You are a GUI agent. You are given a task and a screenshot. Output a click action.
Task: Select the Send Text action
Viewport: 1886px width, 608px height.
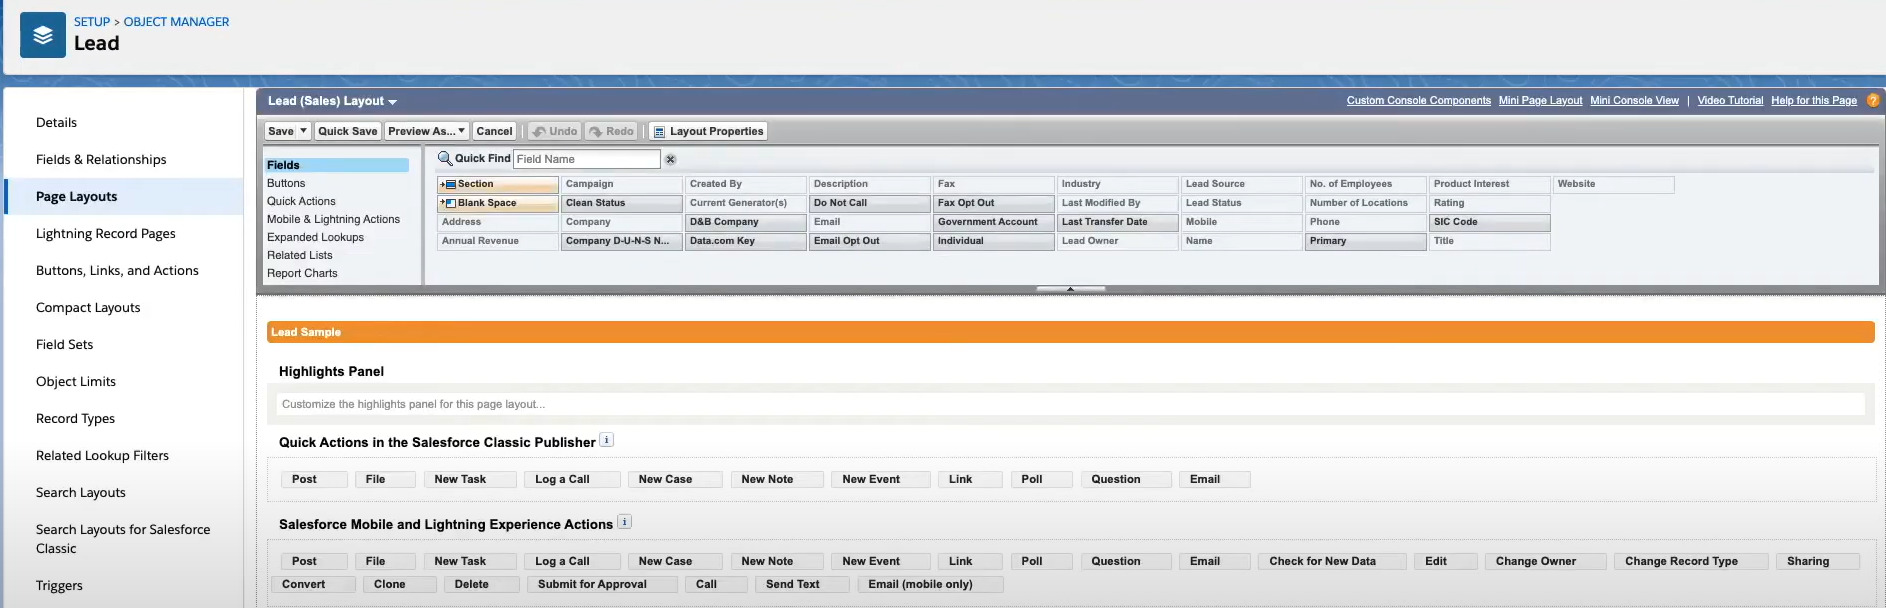click(x=802, y=584)
